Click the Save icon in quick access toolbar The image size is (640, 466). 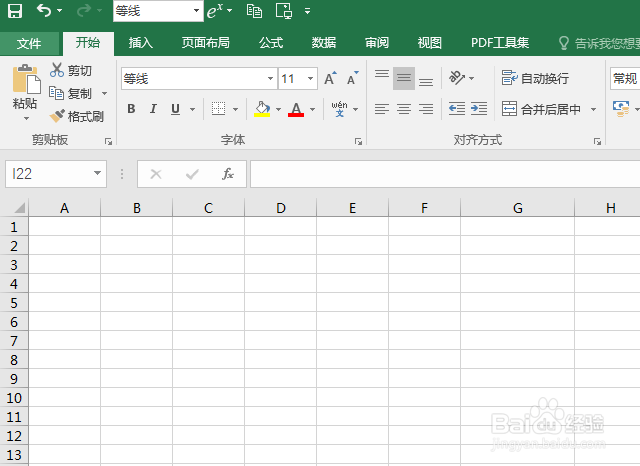tap(15, 11)
